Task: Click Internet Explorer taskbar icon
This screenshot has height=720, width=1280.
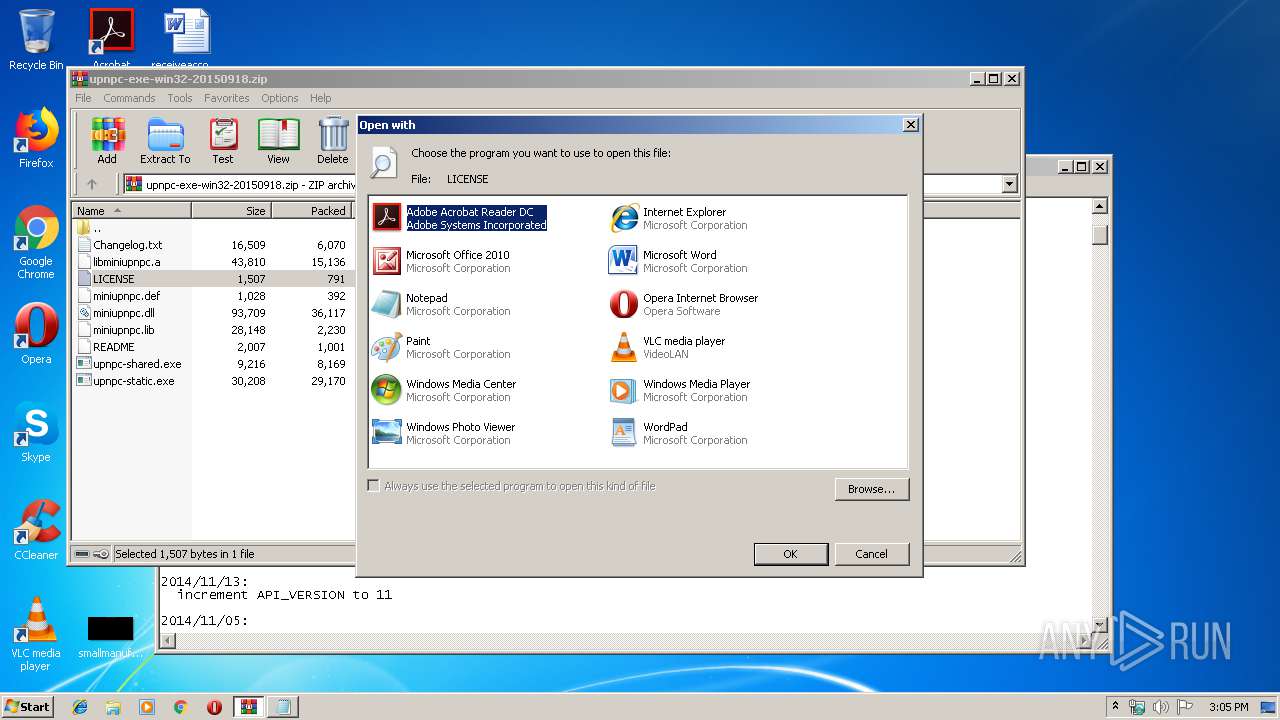Action: click(80, 707)
